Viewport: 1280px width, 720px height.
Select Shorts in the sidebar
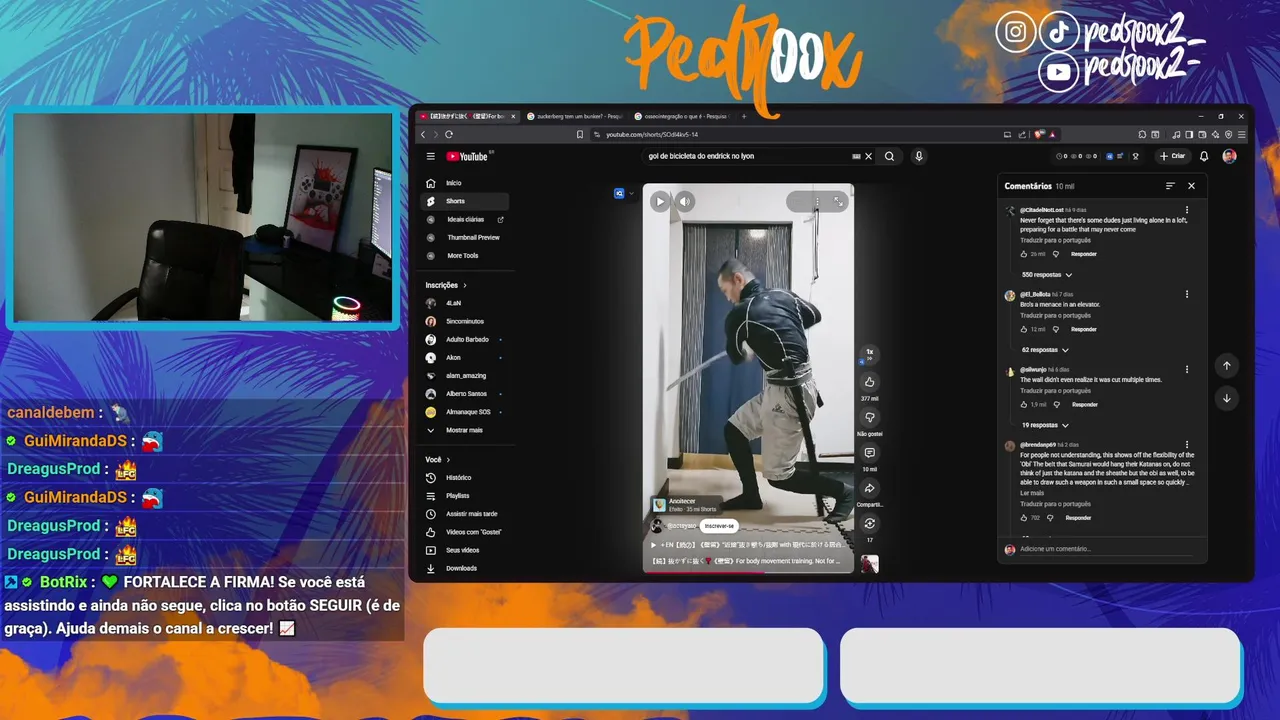click(x=466, y=201)
